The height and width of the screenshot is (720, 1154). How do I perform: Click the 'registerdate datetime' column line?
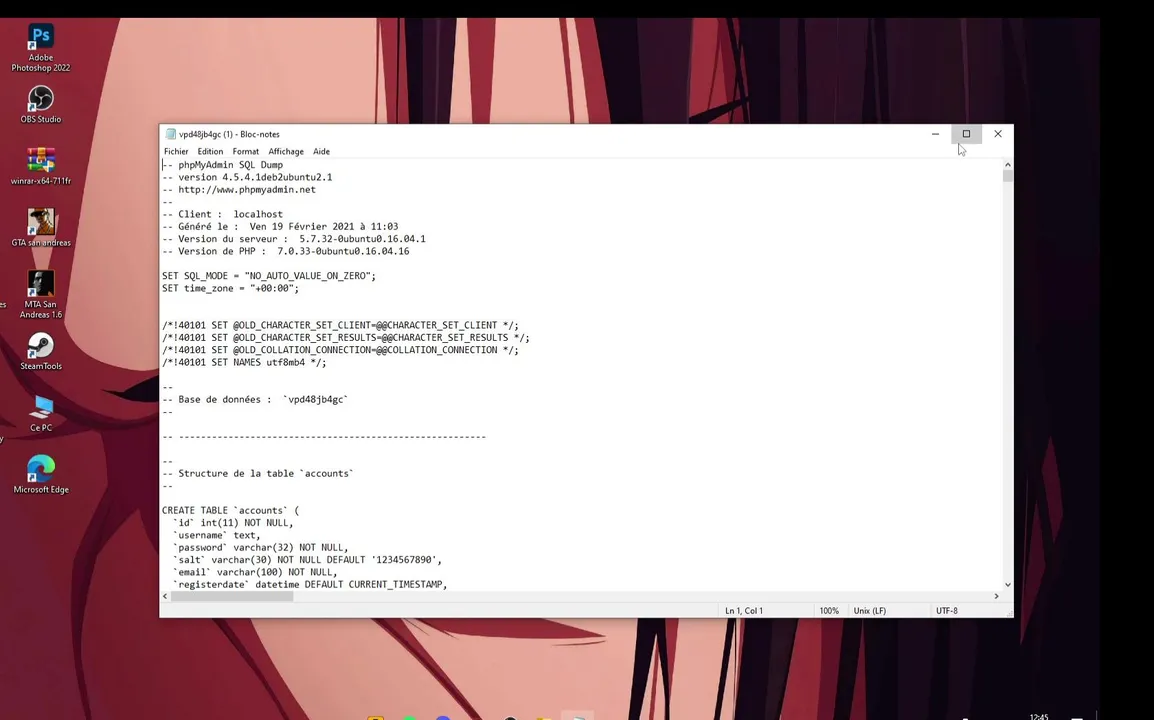point(310,585)
